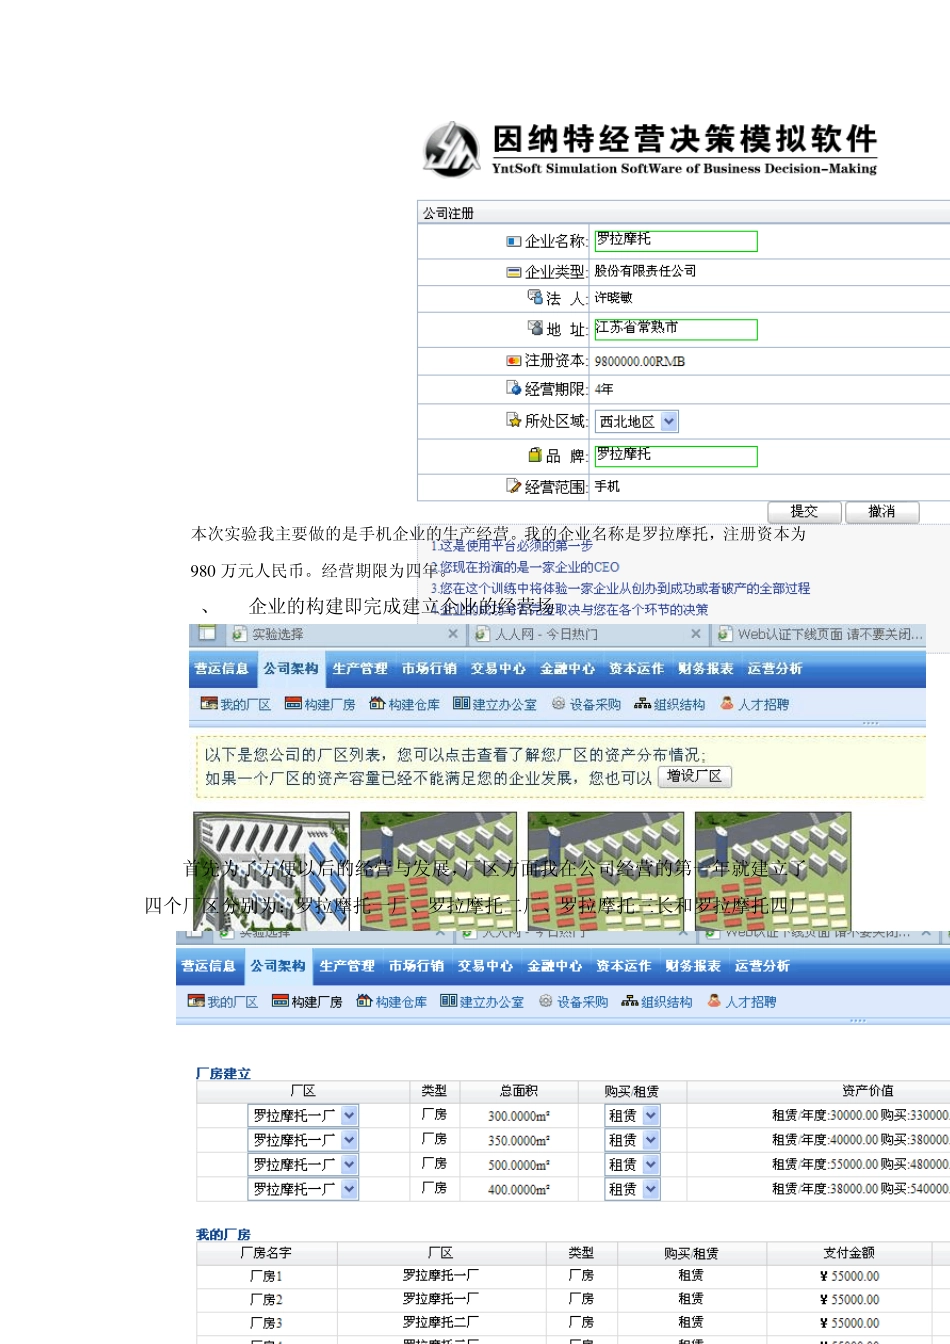The height and width of the screenshot is (1344, 950).
Task: Click the page icon on 人人网 tab
Action: [x=482, y=634]
